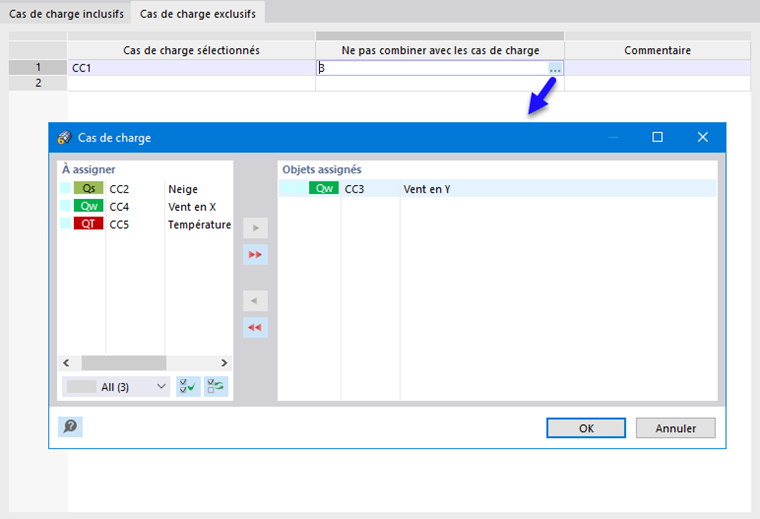The height and width of the screenshot is (519, 760).
Task: Click the Ne pas combiner avec les cas de charge header
Action: [440, 50]
